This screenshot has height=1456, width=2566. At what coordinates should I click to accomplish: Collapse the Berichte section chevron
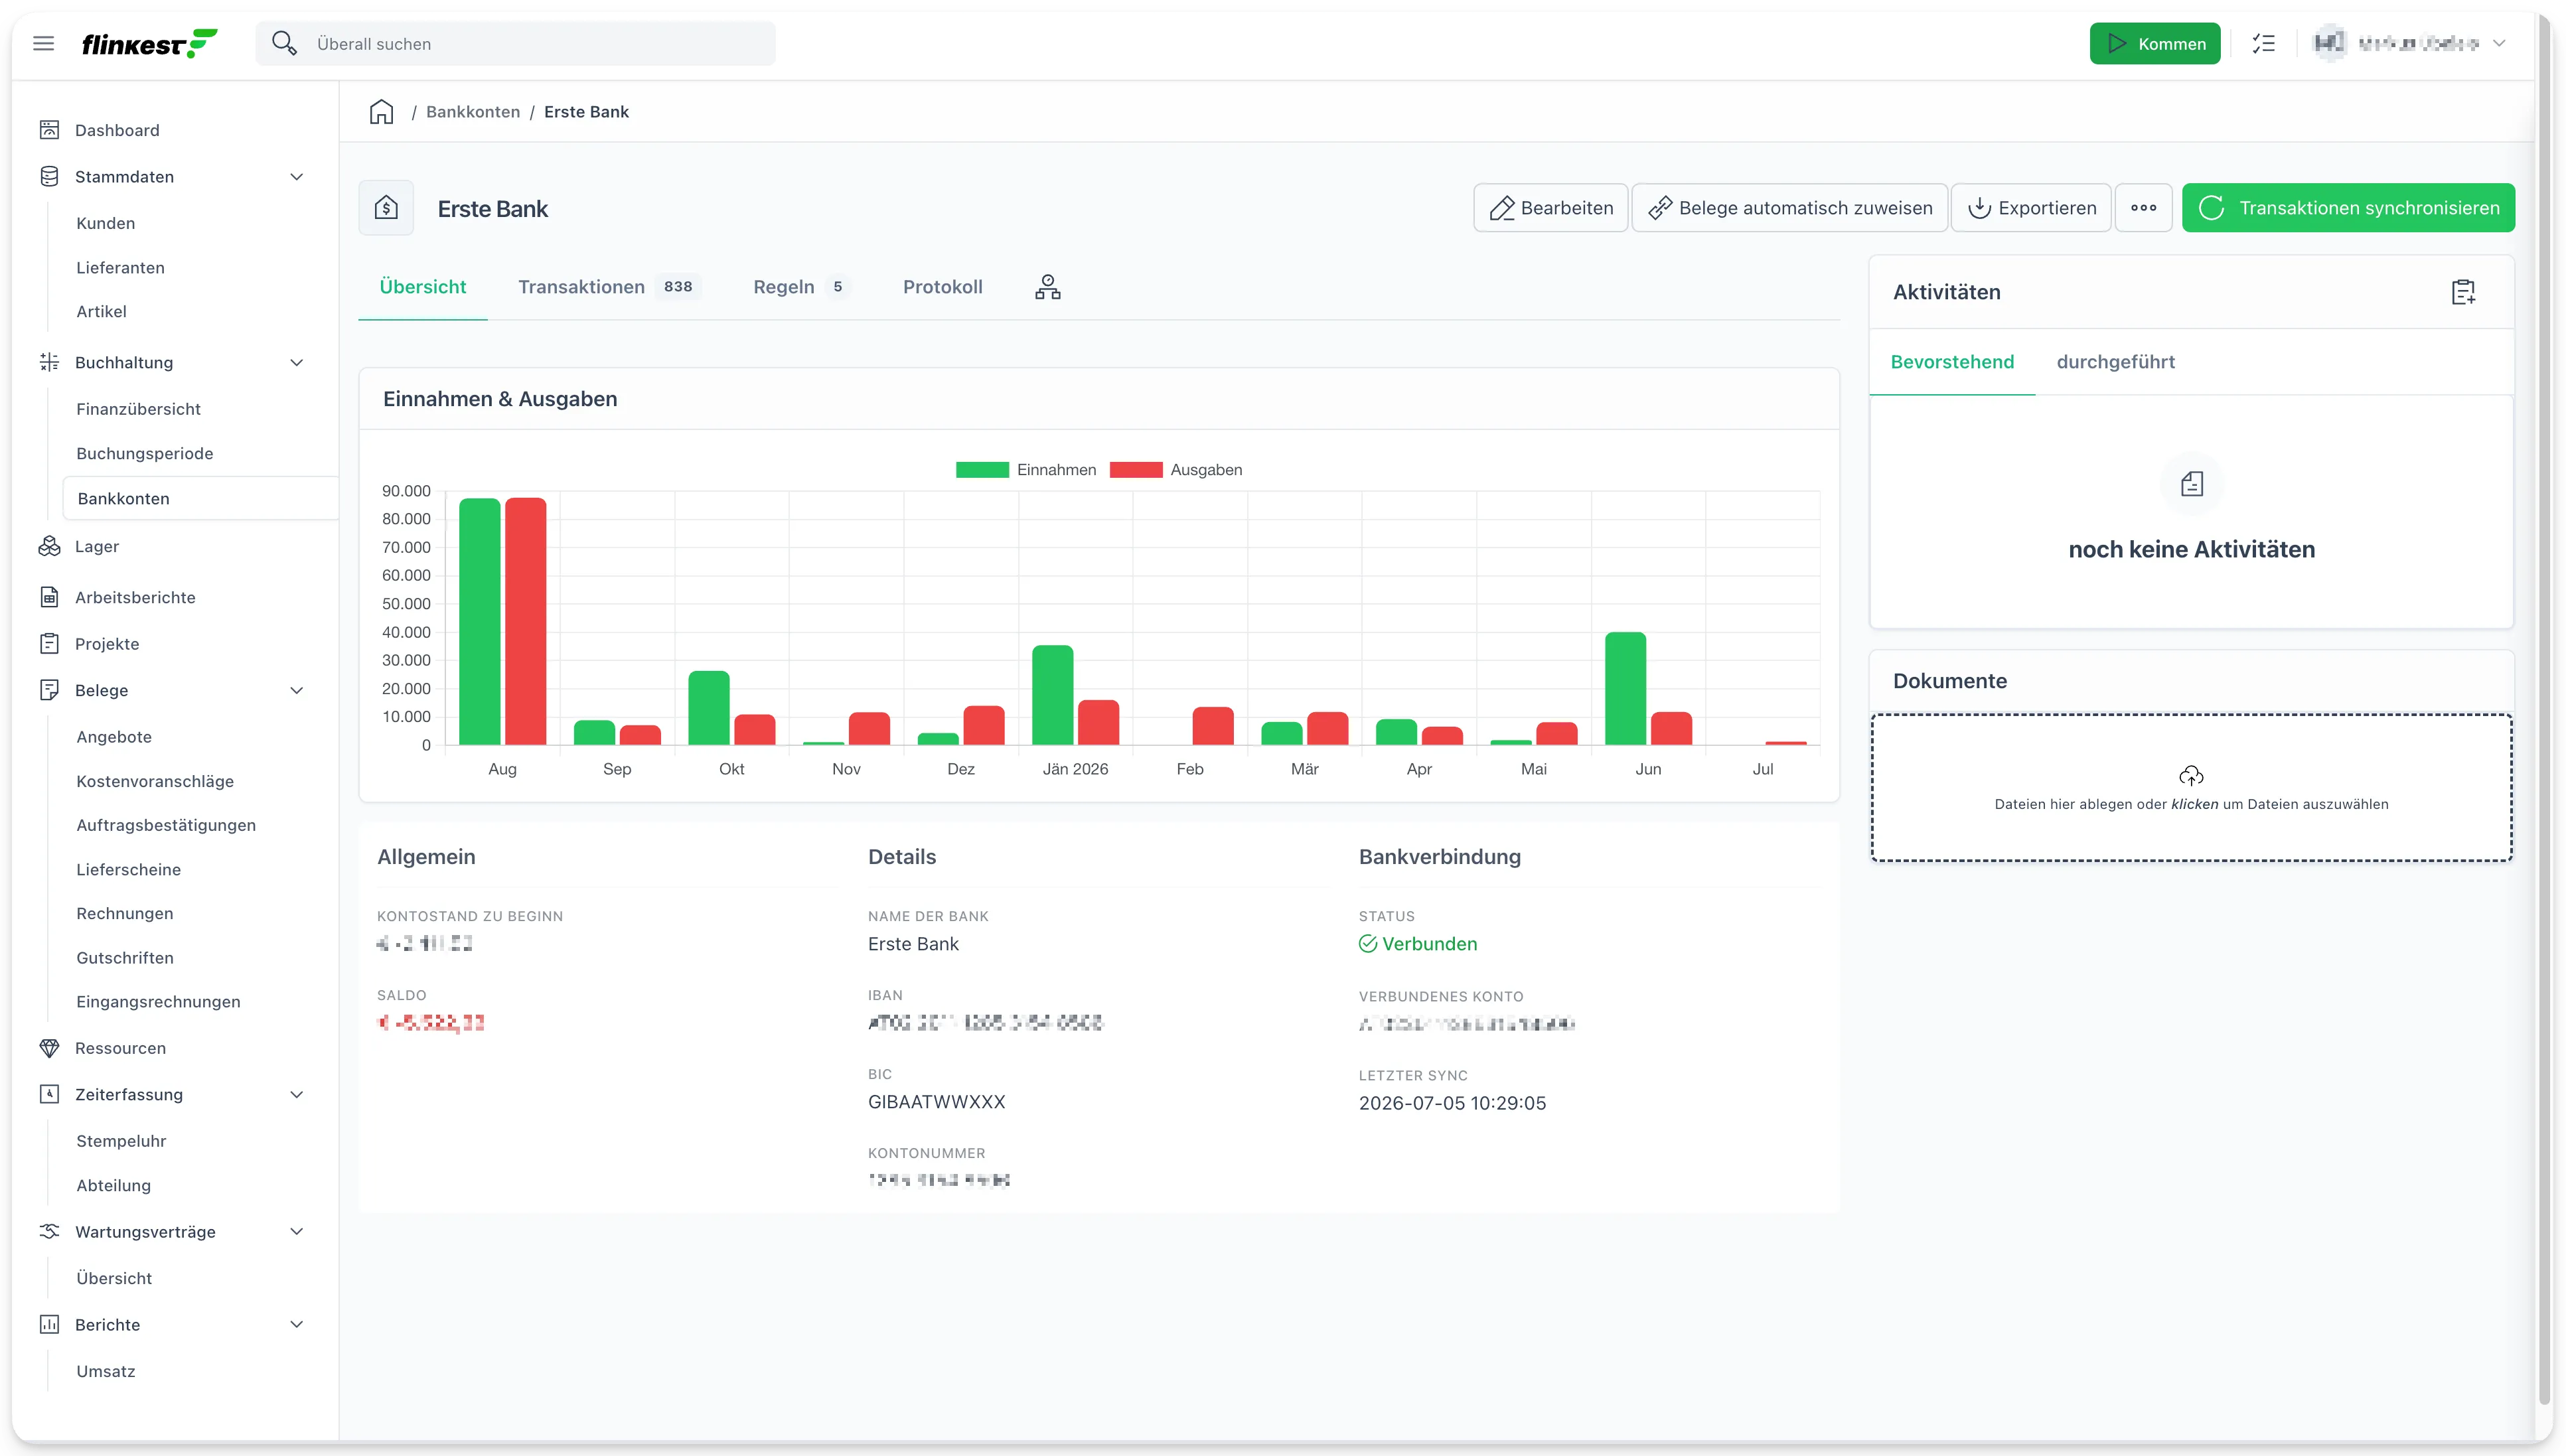(x=296, y=1325)
